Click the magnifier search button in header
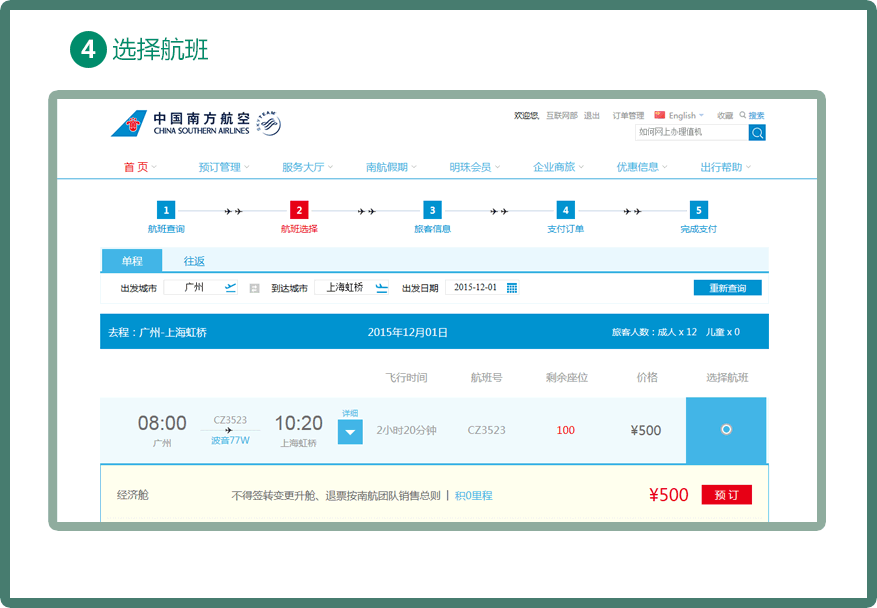 point(757,132)
